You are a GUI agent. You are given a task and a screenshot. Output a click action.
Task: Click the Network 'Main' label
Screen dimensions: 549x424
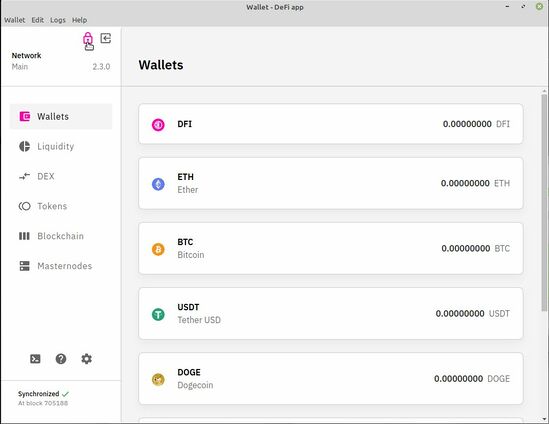20,67
